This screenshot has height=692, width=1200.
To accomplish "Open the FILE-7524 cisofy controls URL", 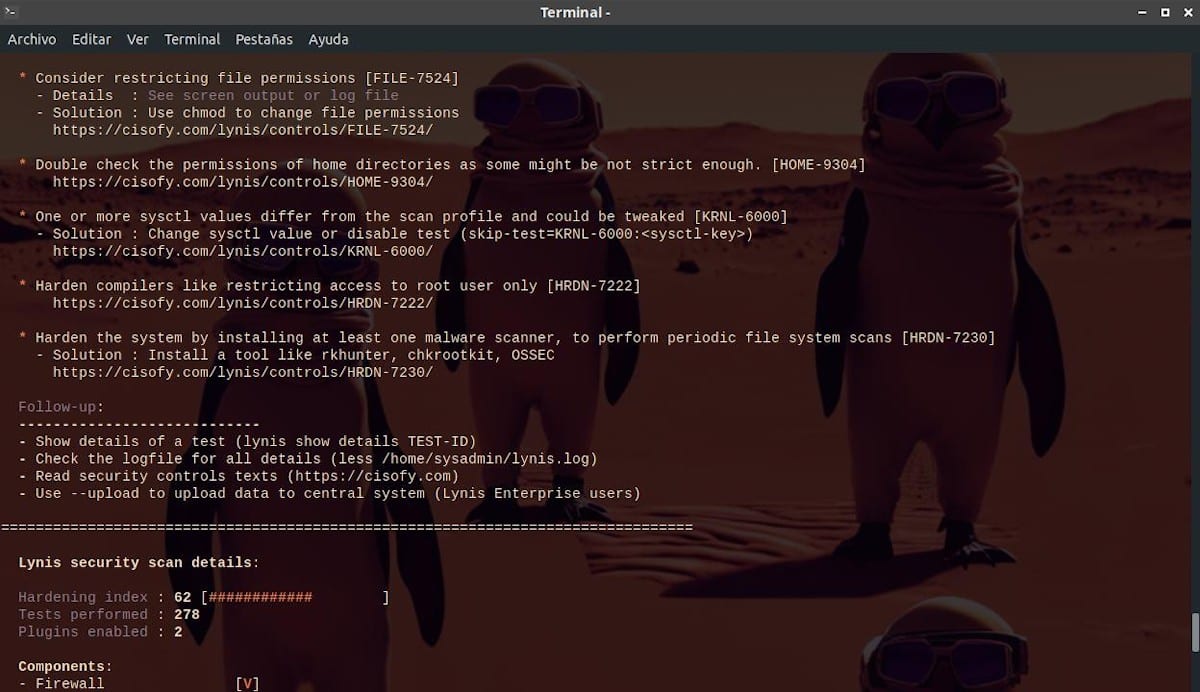I will click(243, 130).
